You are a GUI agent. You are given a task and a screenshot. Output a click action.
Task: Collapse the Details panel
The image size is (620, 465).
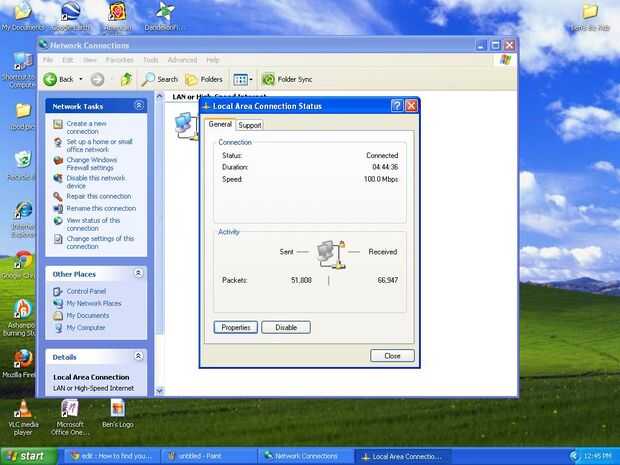click(138, 356)
